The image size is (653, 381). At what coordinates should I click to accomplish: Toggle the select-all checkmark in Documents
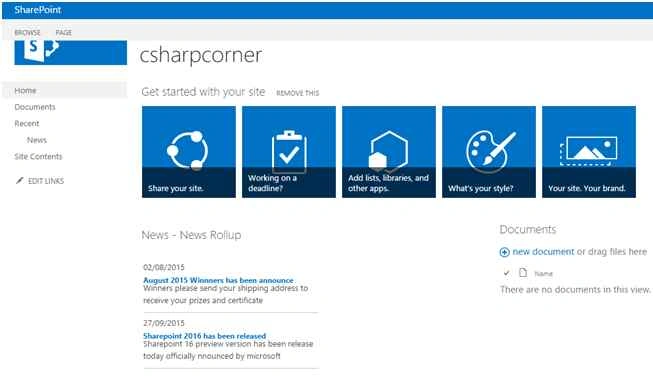pos(506,273)
